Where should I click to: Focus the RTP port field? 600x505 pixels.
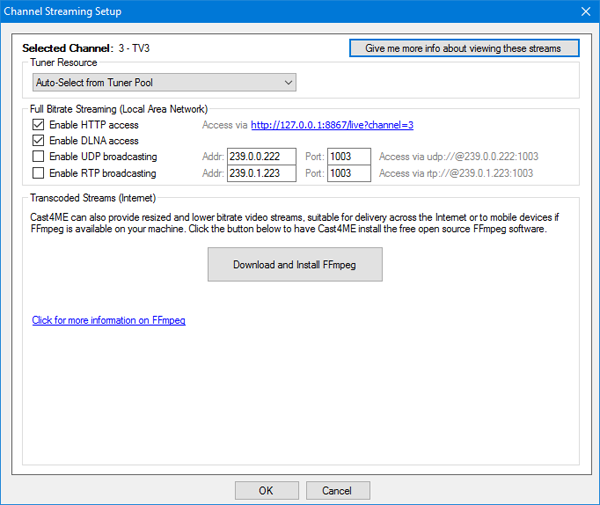click(349, 173)
